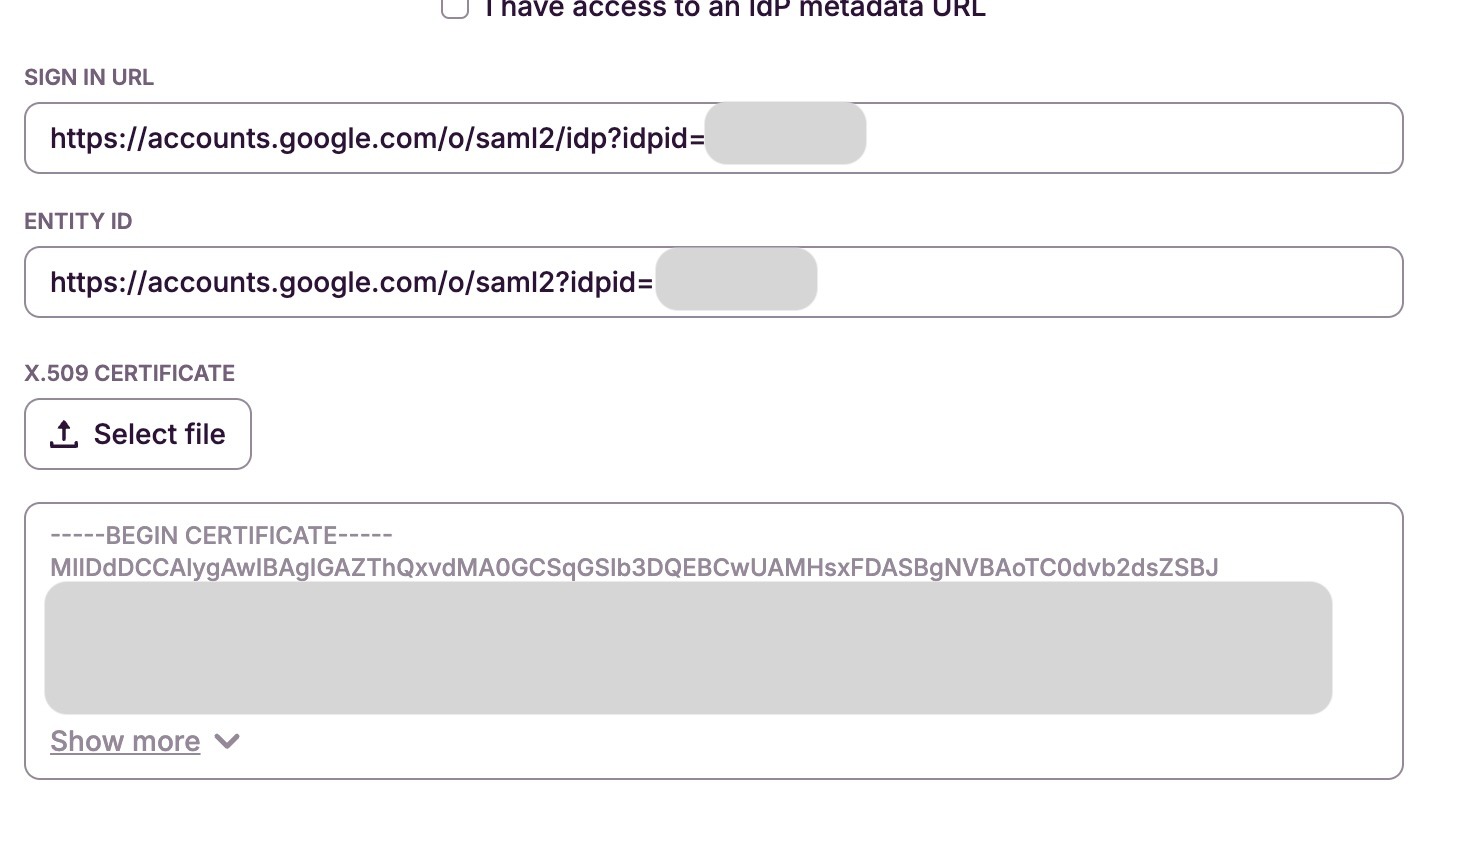The width and height of the screenshot is (1470, 850).
Task: Click empty space right of the Sign In URL value
Action: (1130, 138)
